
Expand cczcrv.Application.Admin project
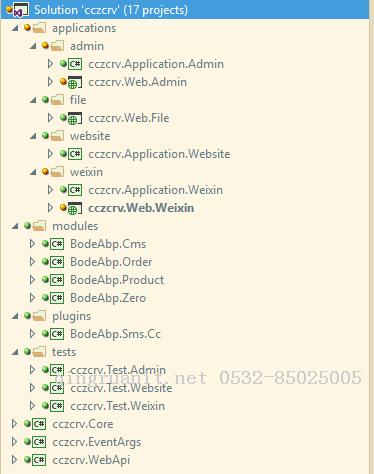(x=50, y=64)
